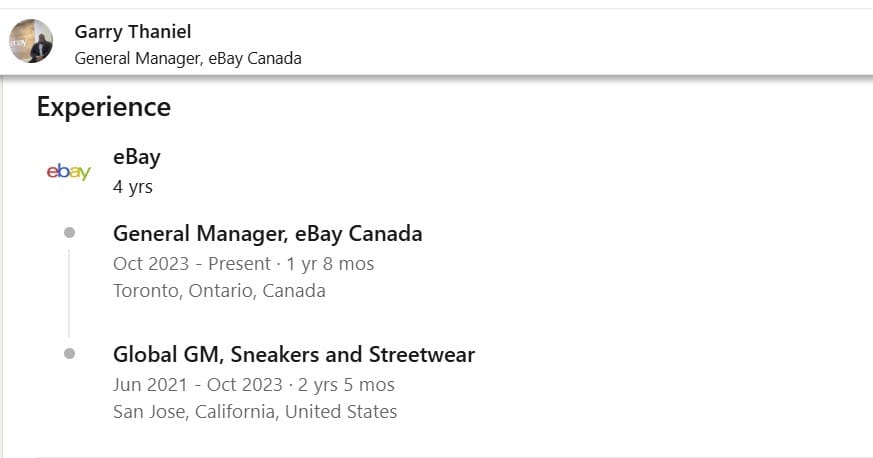Open the eBay company name link

tap(137, 157)
